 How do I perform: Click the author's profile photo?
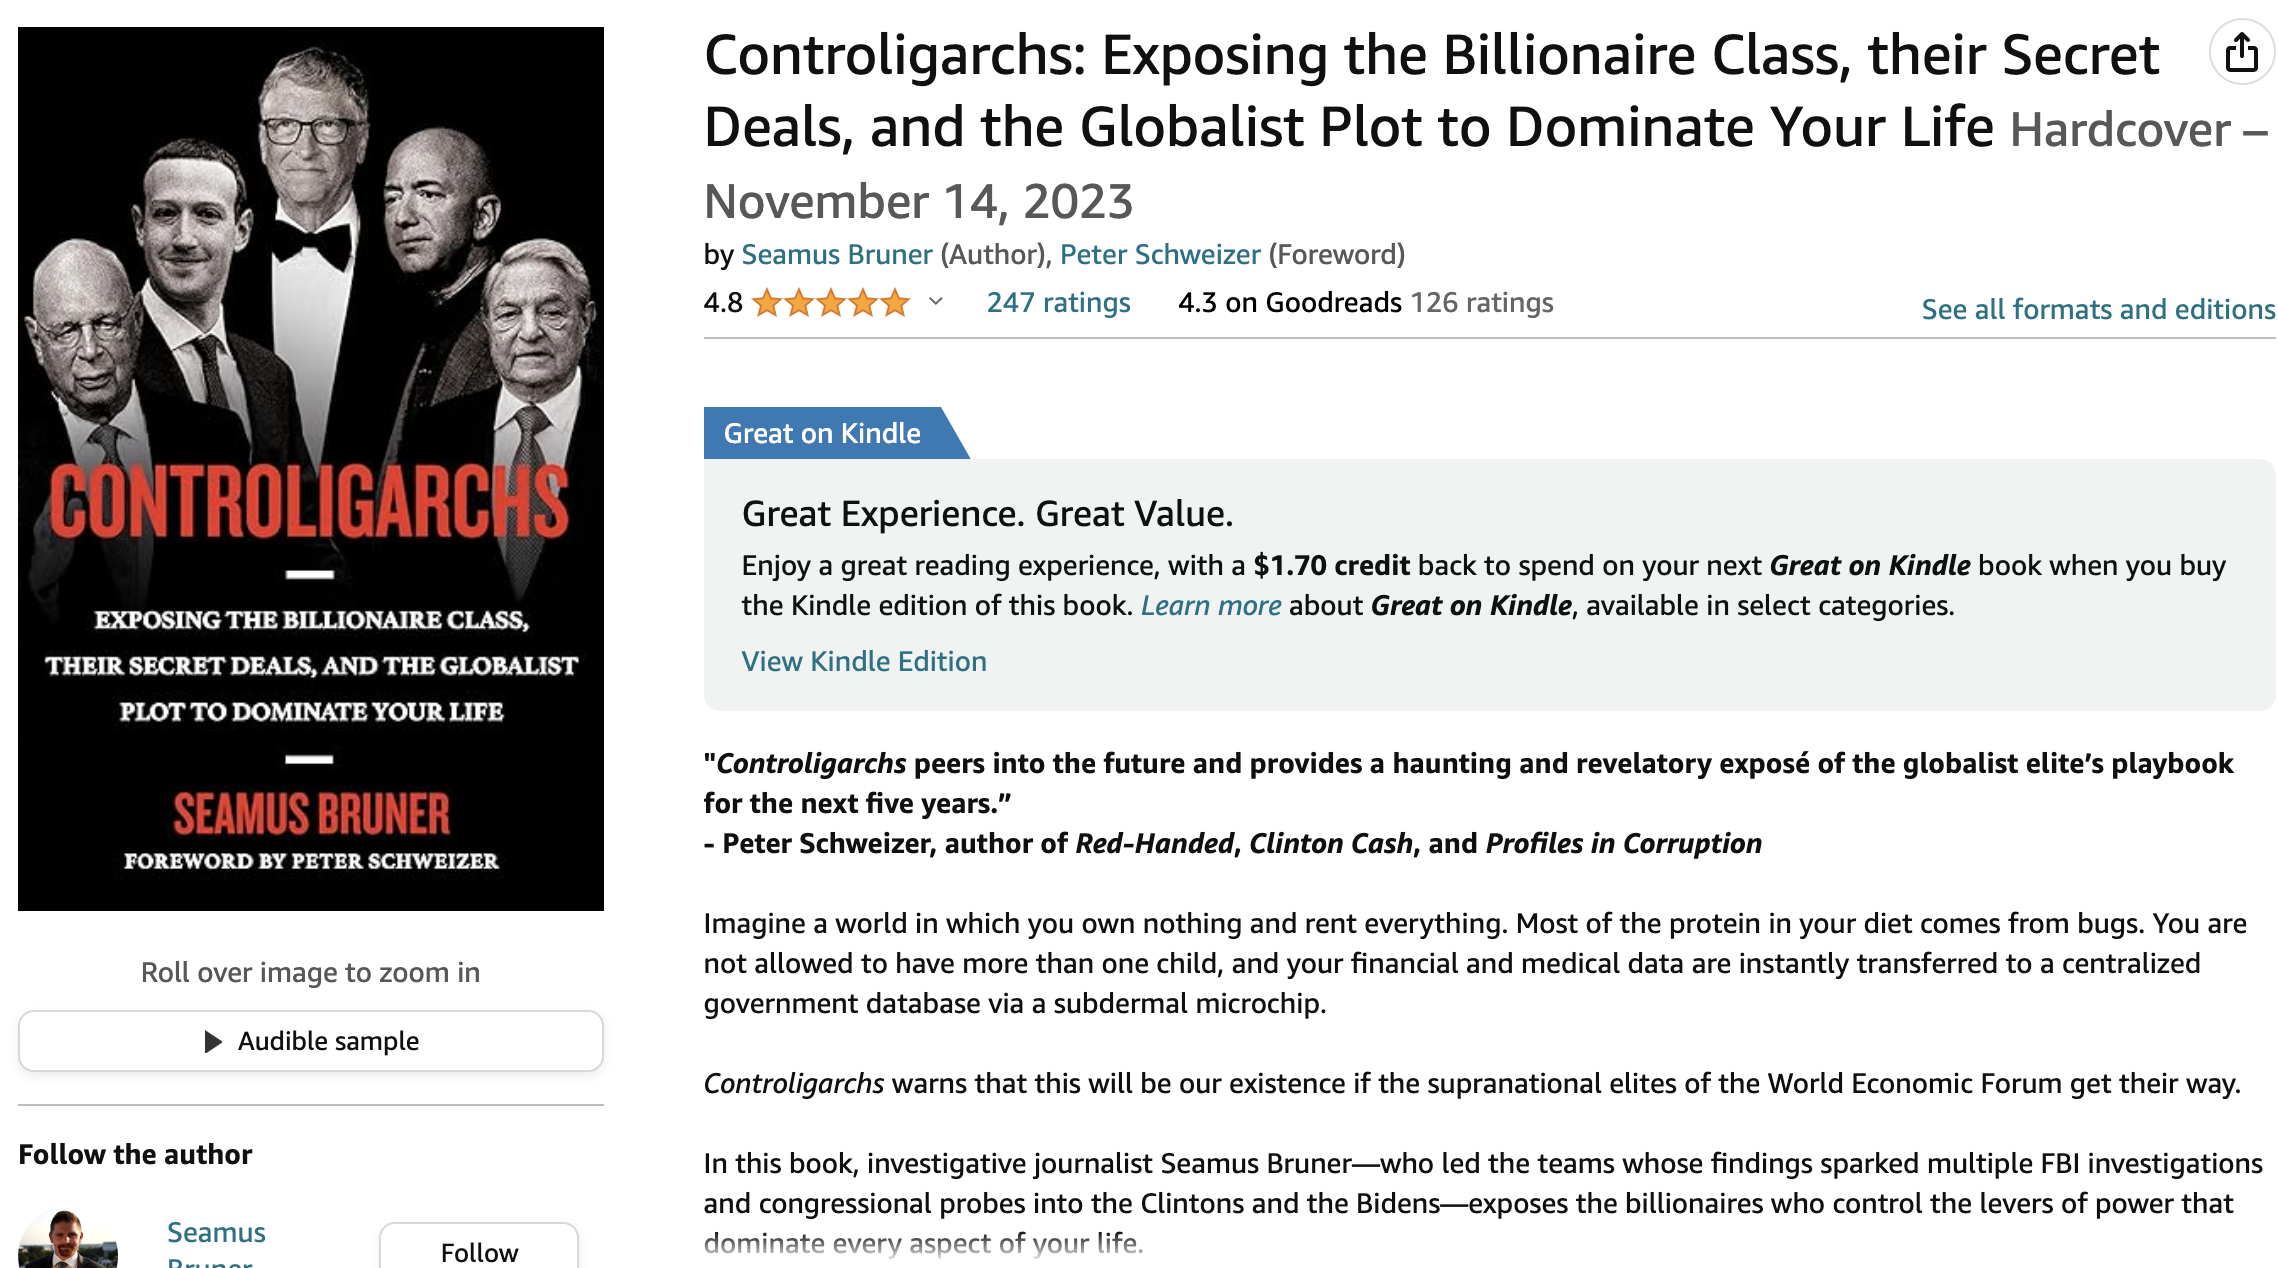click(67, 1241)
